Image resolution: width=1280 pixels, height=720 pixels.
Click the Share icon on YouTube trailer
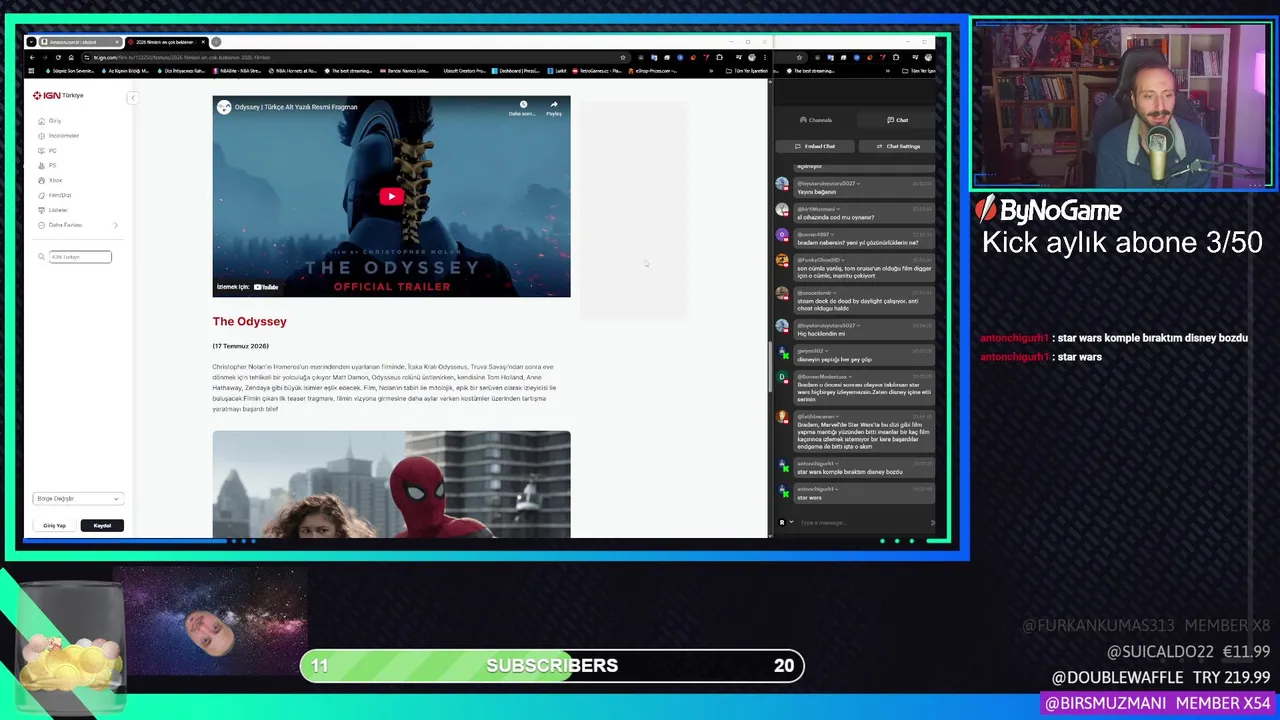[x=553, y=106]
